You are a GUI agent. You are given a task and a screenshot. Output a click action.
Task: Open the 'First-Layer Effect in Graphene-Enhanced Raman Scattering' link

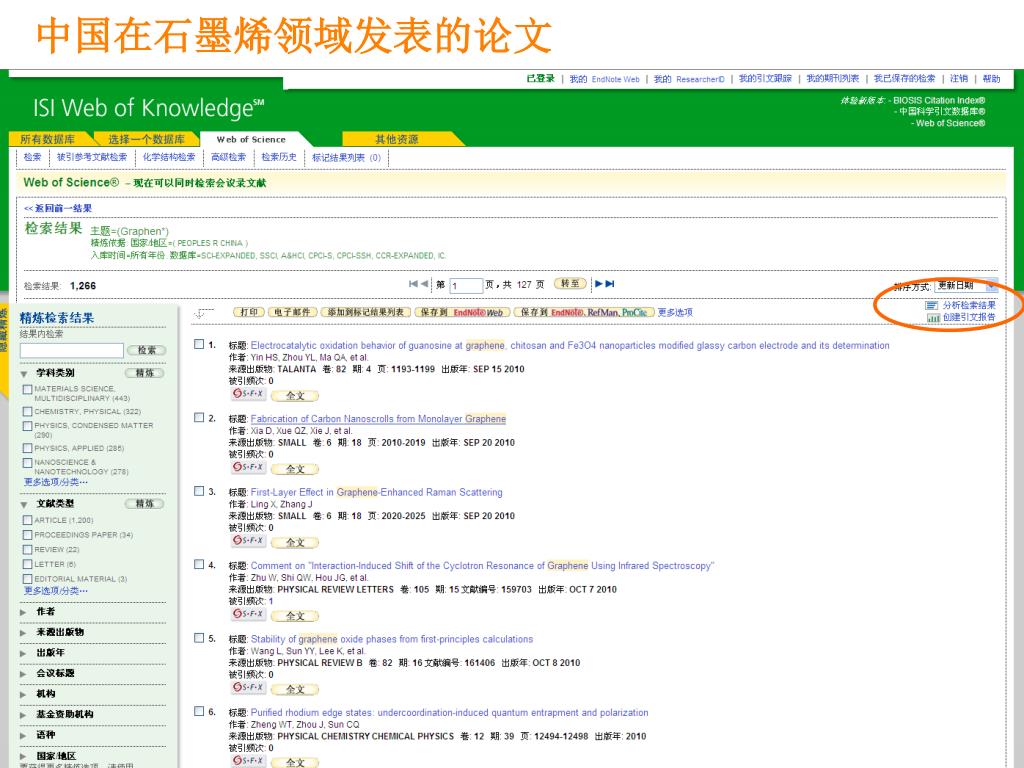pyautogui.click(x=377, y=492)
